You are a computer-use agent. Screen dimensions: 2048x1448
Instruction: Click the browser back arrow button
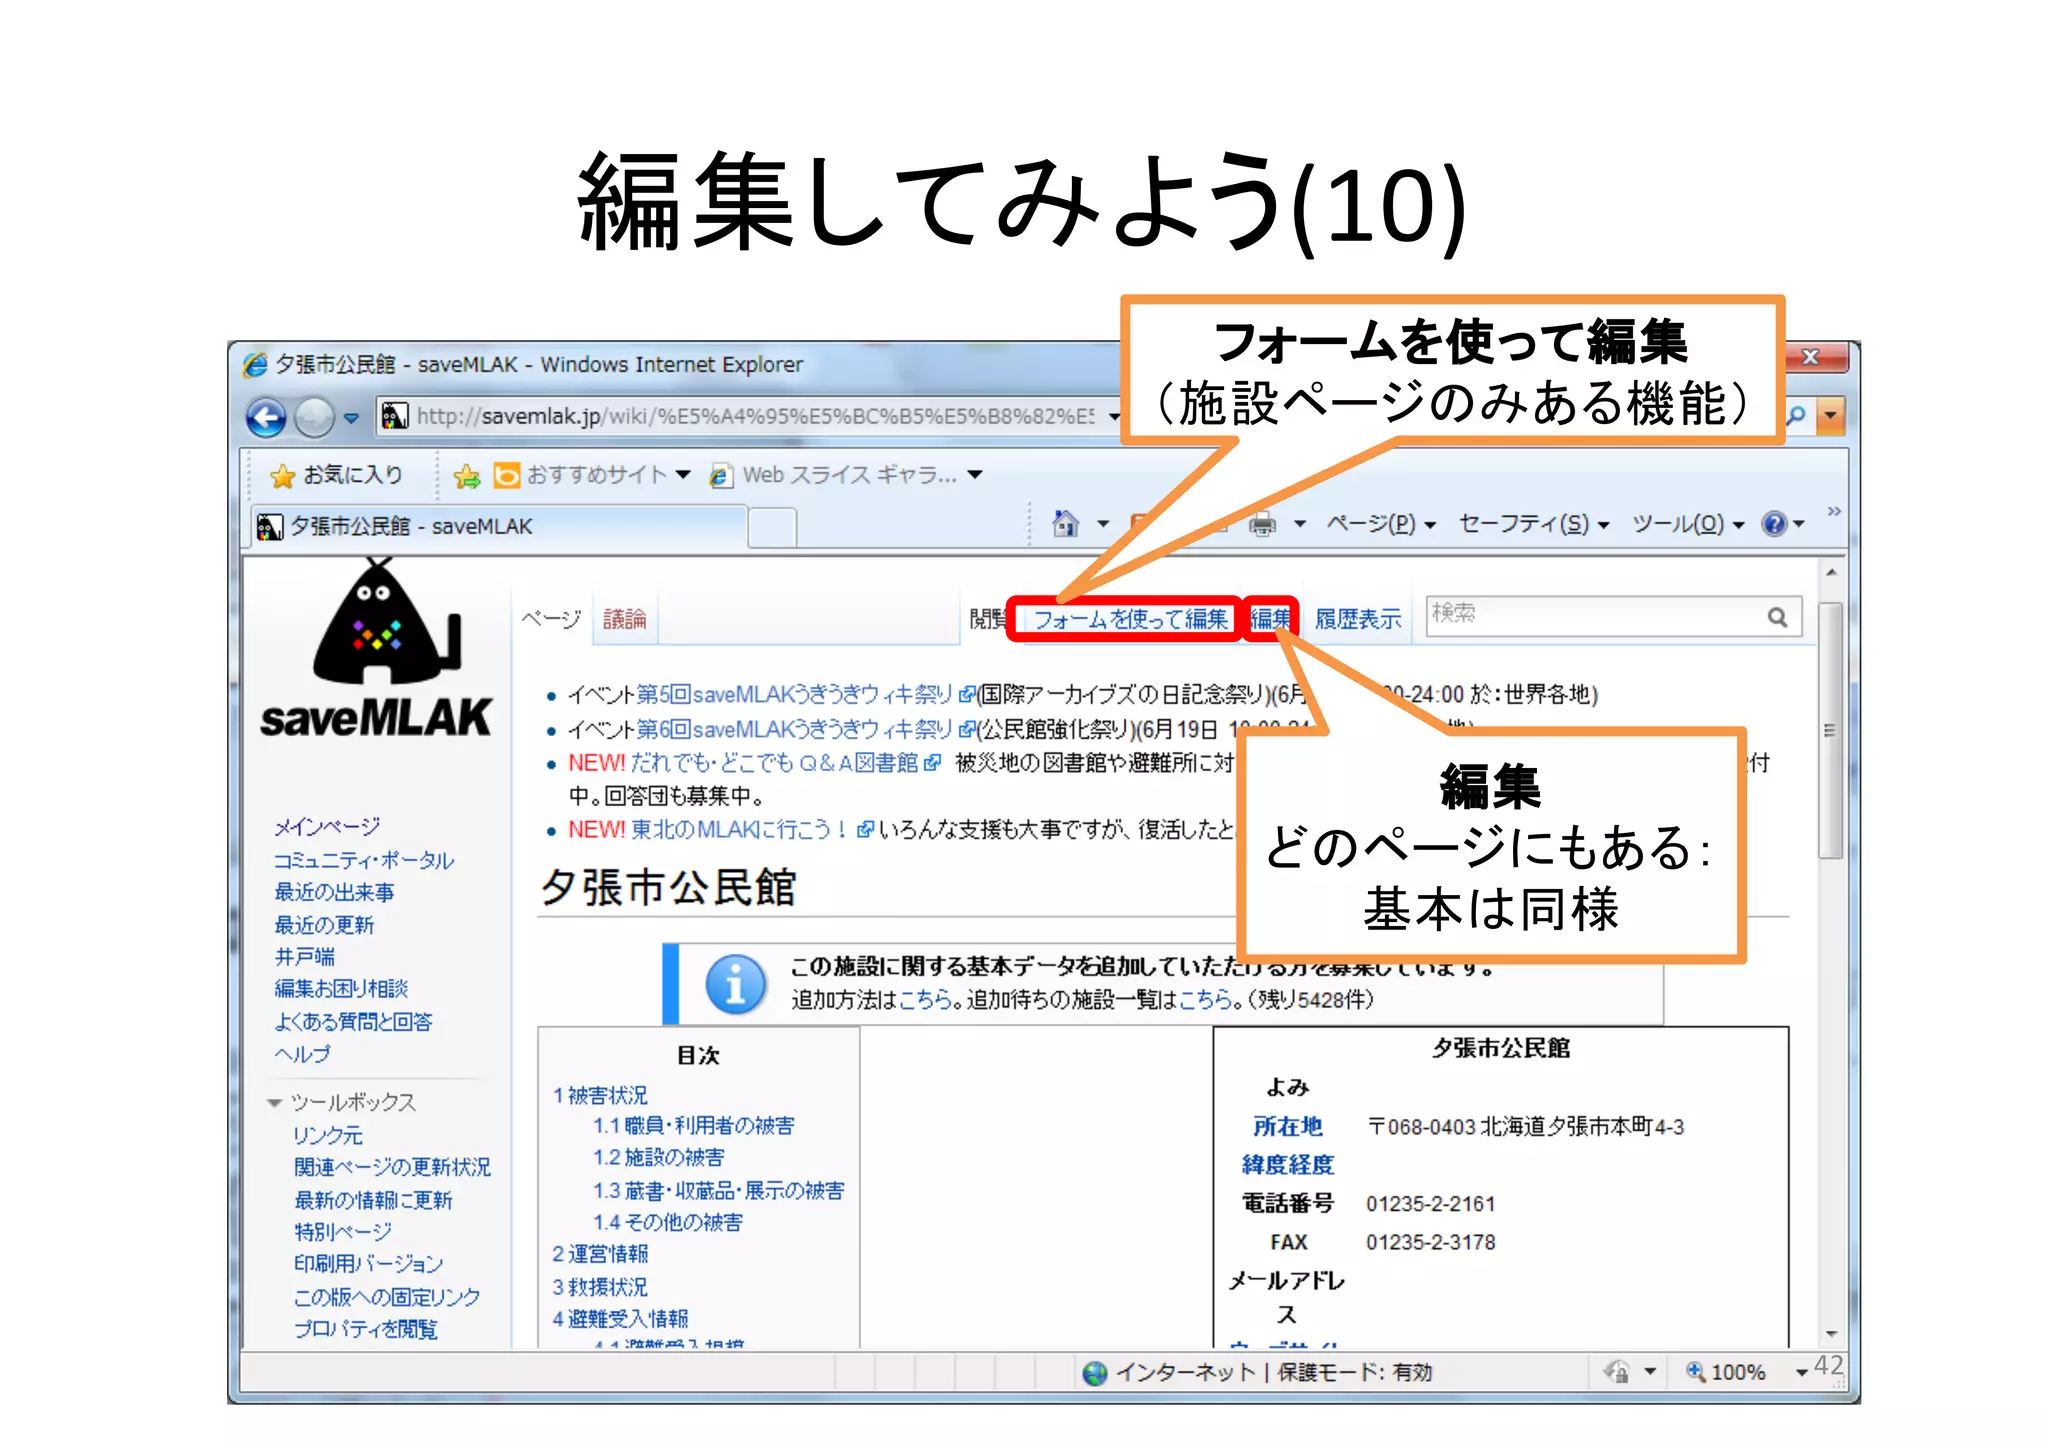(x=266, y=417)
